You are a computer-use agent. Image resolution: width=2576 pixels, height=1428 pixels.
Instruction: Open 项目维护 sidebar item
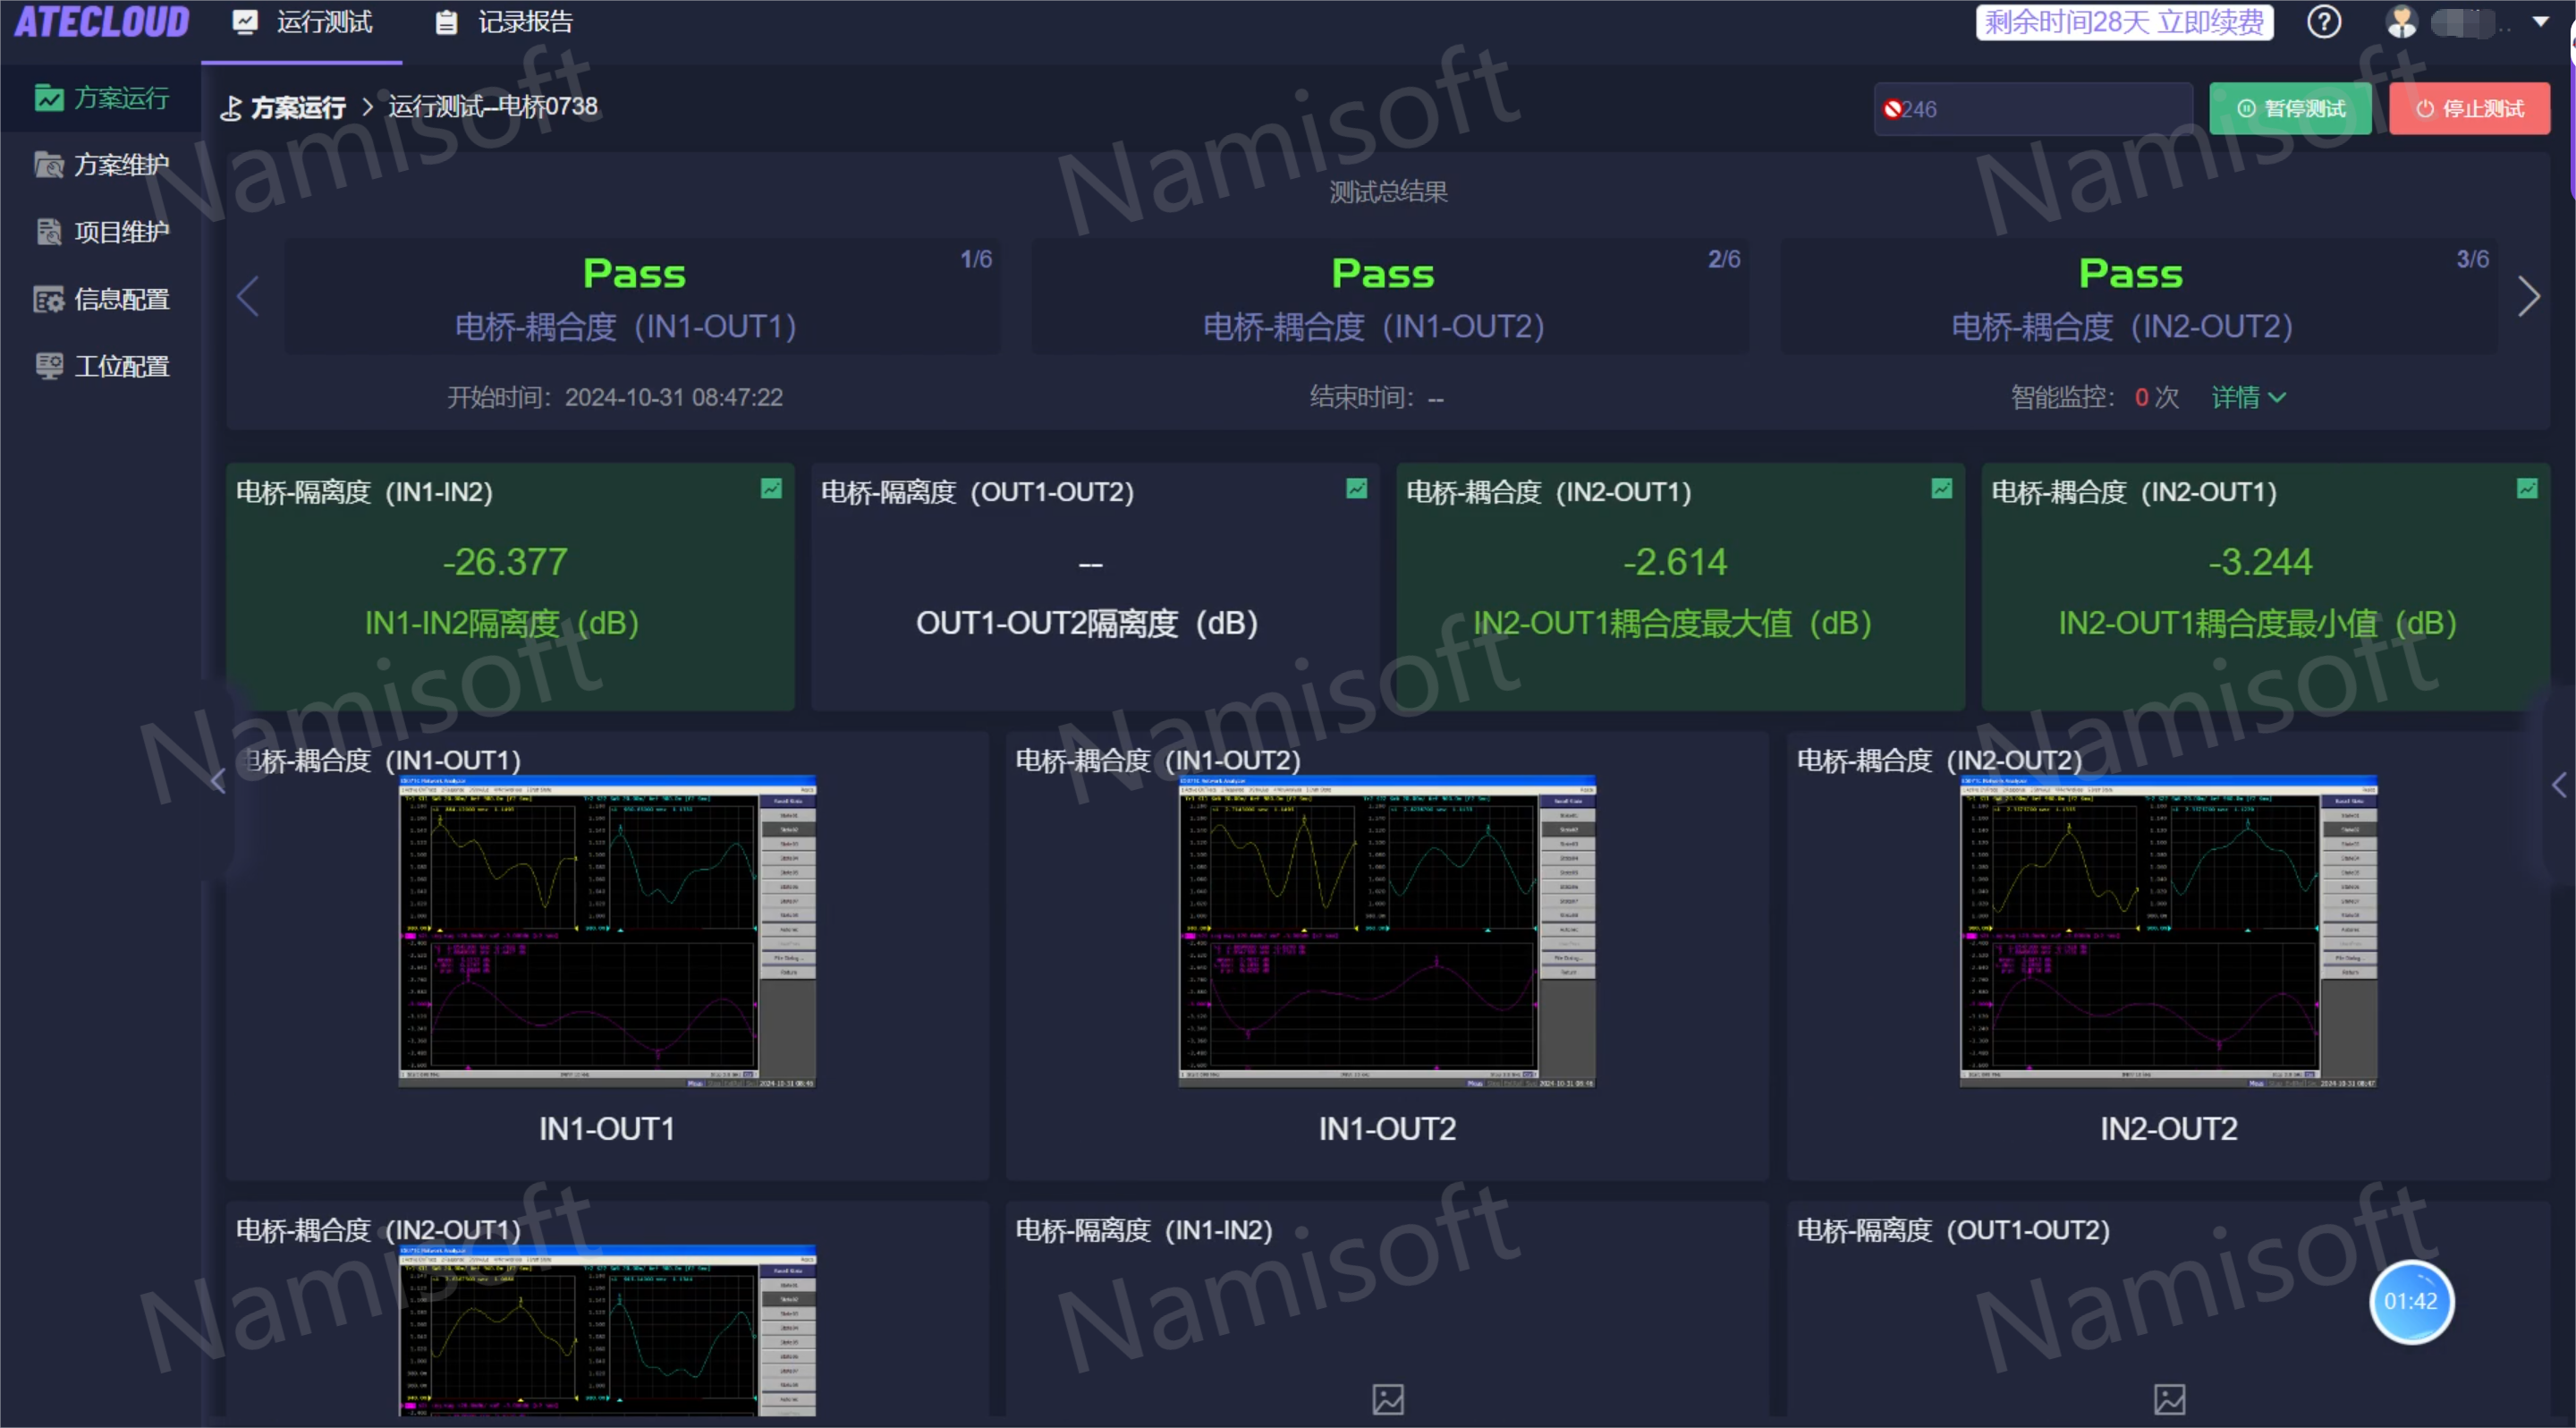(101, 232)
